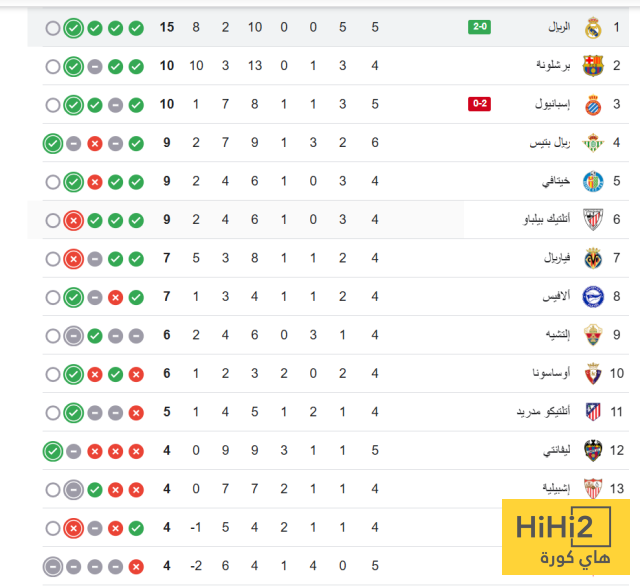Open the برشلونة team name link
This screenshot has height=586, width=640.
click(x=553, y=65)
